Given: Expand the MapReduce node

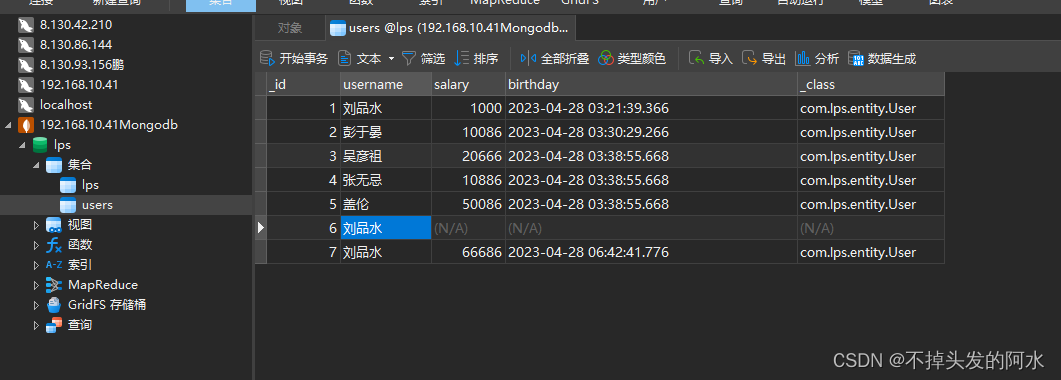Looking at the screenshot, I should coord(36,285).
